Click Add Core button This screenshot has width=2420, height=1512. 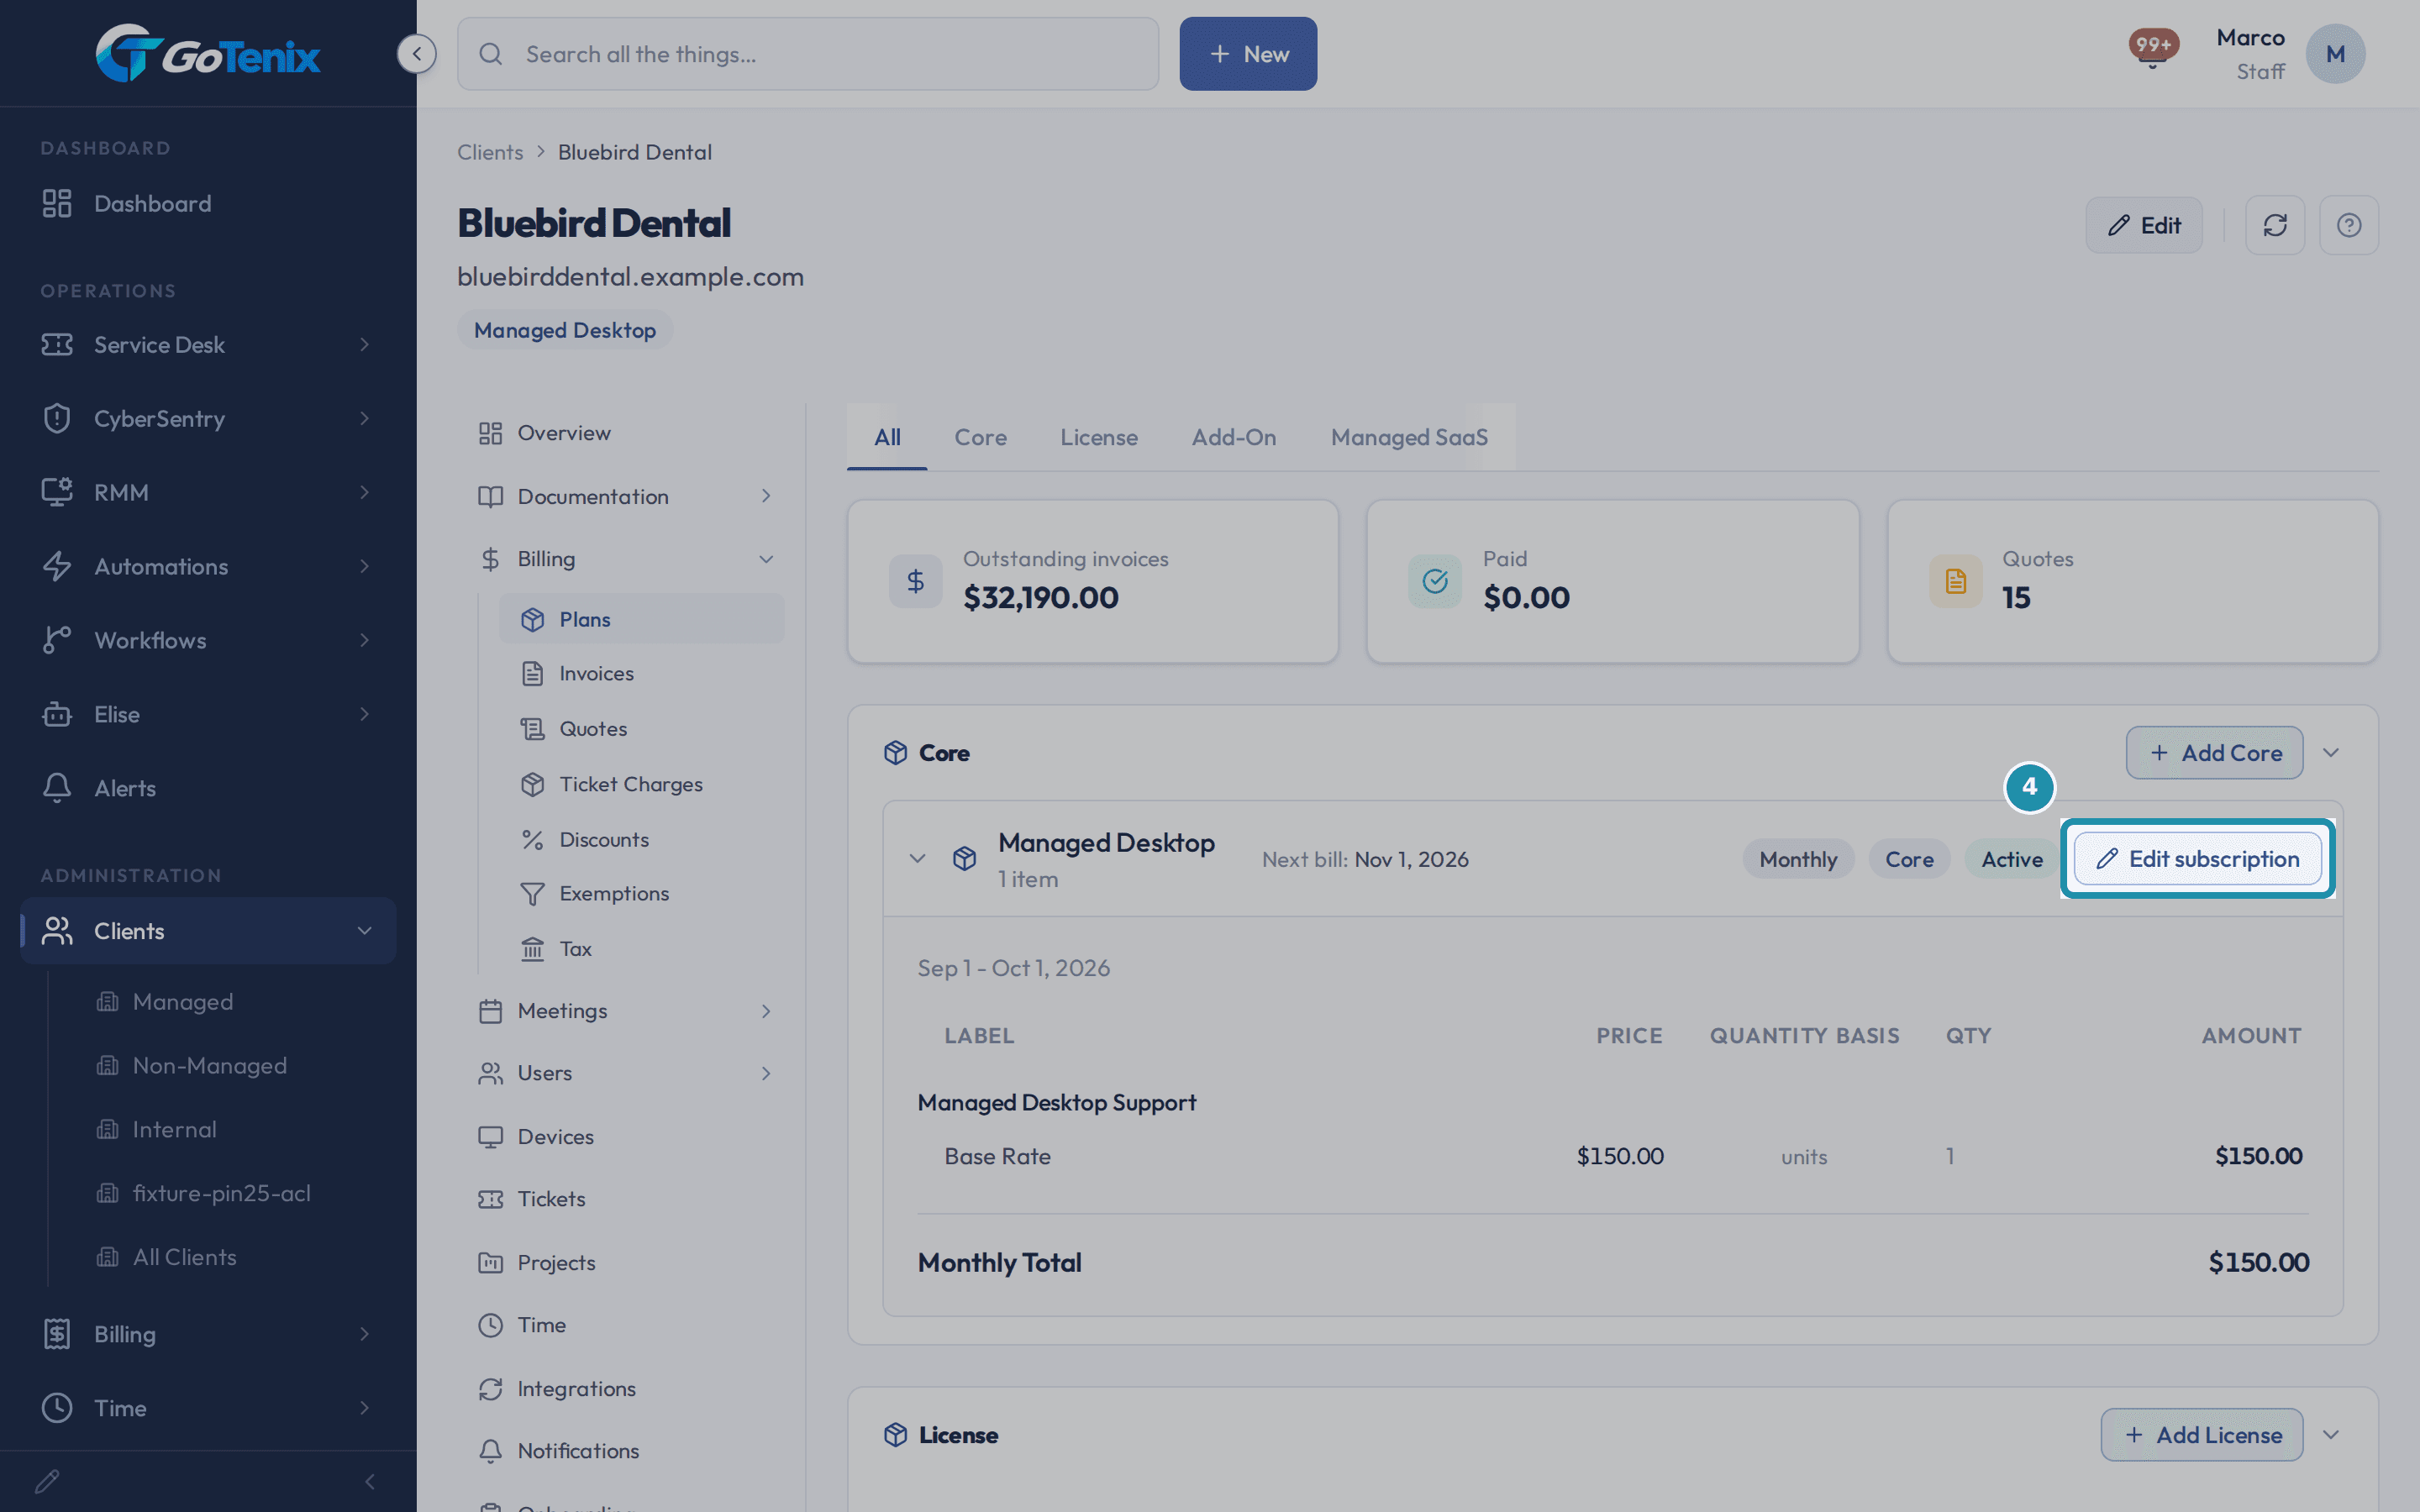[x=2214, y=753]
